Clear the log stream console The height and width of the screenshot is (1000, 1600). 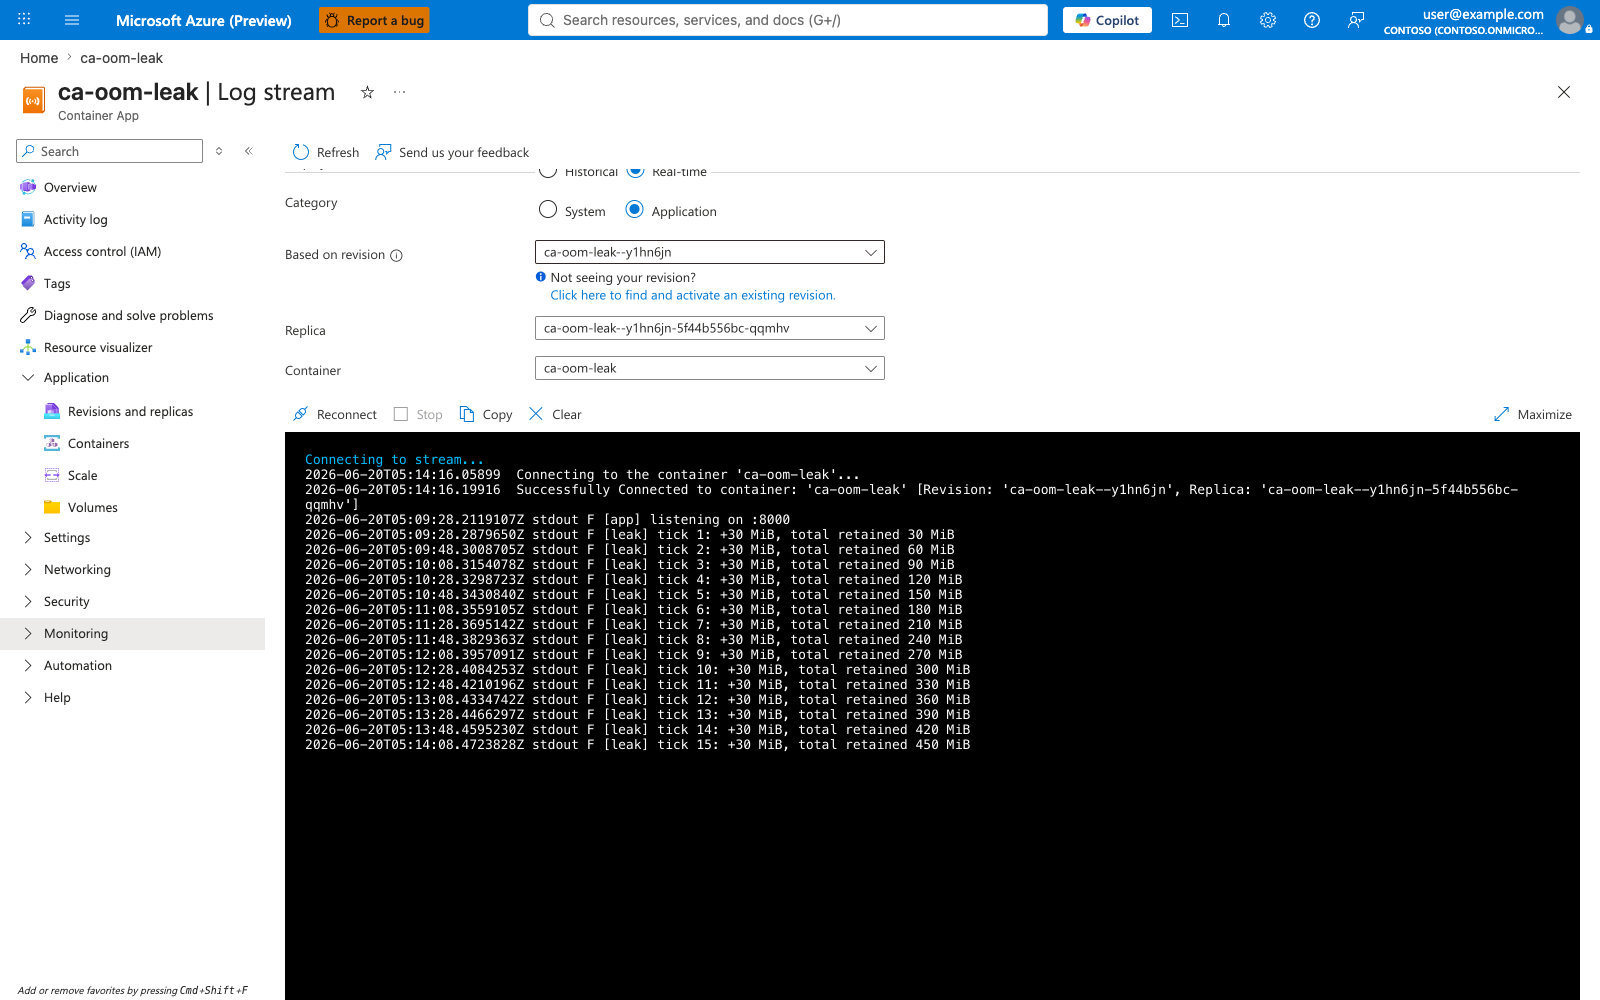pos(555,414)
